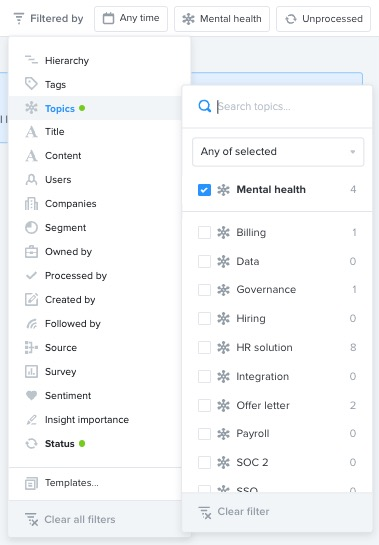This screenshot has width=379, height=545.
Task: Focus the Search topics field
Action: pyautogui.click(x=289, y=106)
